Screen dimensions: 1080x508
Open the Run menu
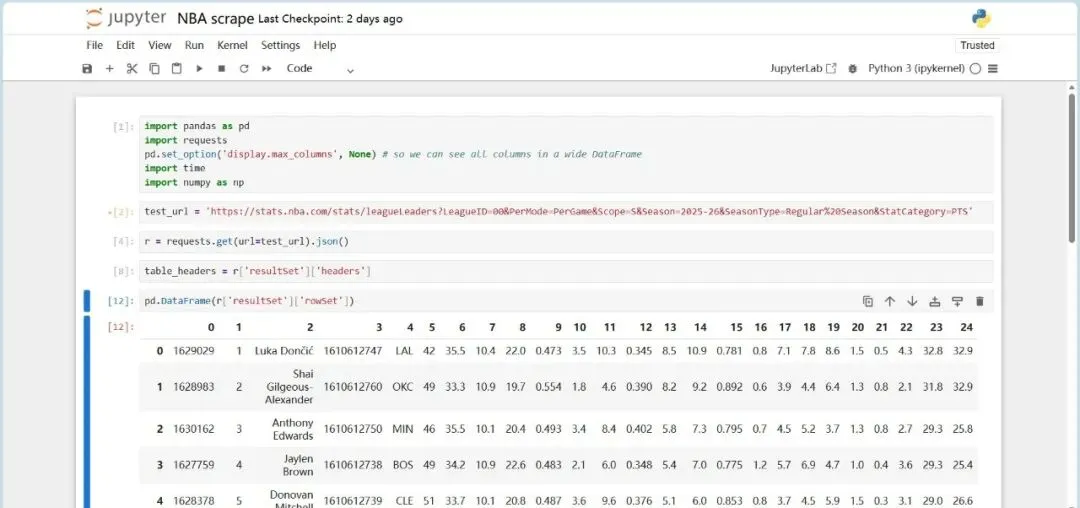coord(194,45)
